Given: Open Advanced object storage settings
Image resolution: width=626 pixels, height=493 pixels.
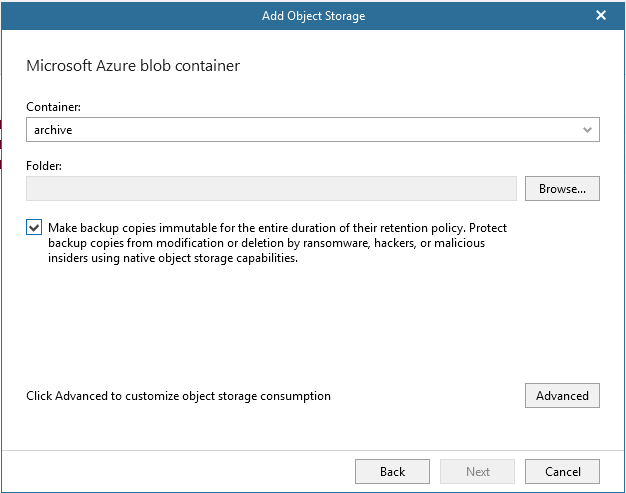Looking at the screenshot, I should pos(562,396).
